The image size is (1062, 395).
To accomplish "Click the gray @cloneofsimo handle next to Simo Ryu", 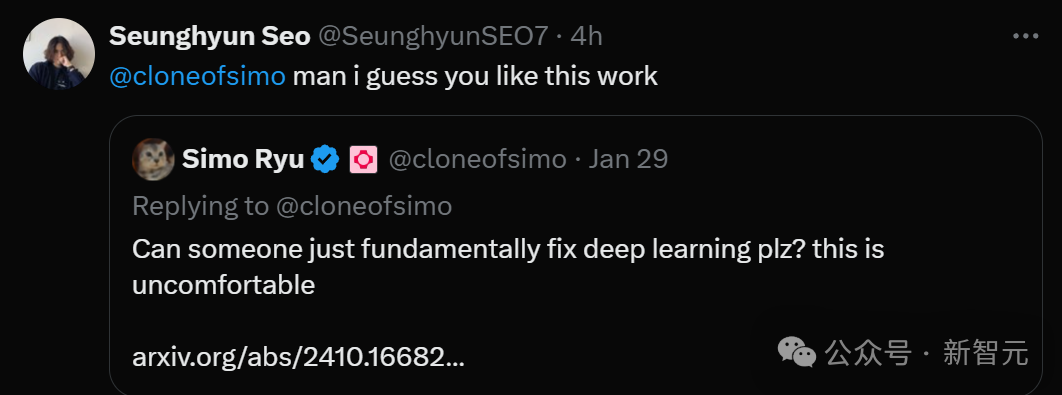I will point(477,159).
